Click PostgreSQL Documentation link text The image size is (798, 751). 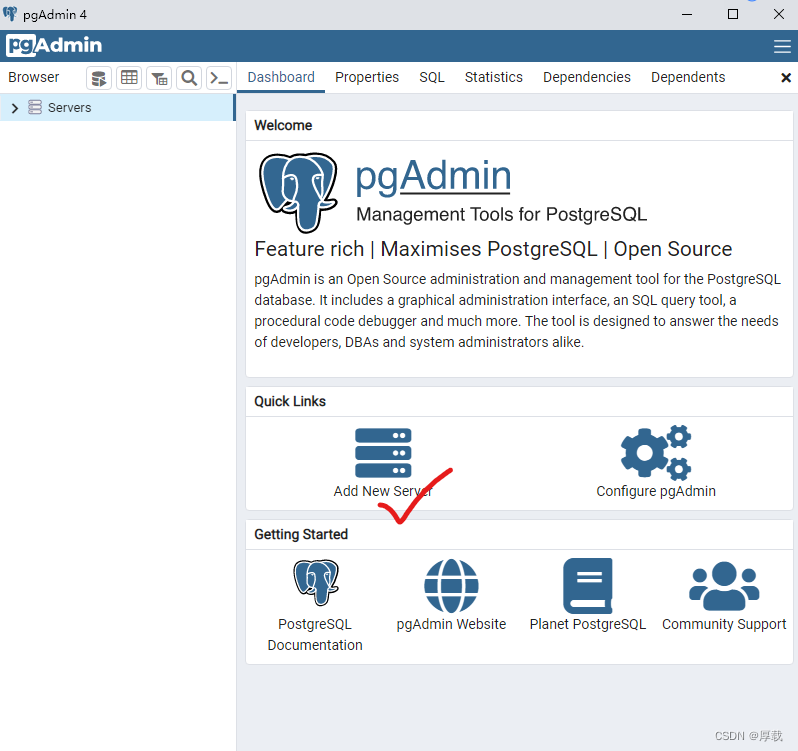coord(315,634)
